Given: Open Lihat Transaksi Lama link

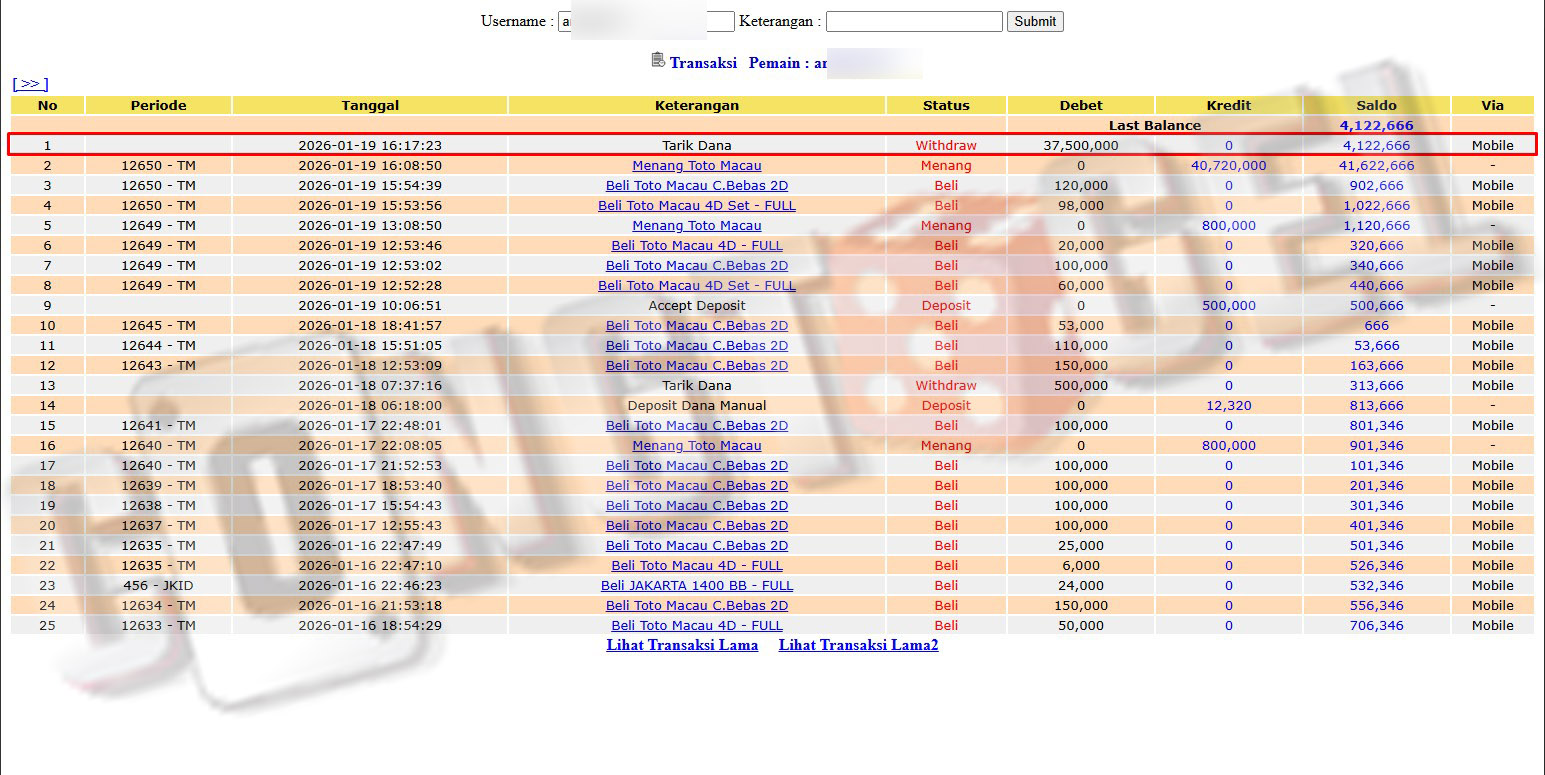Looking at the screenshot, I should (682, 645).
